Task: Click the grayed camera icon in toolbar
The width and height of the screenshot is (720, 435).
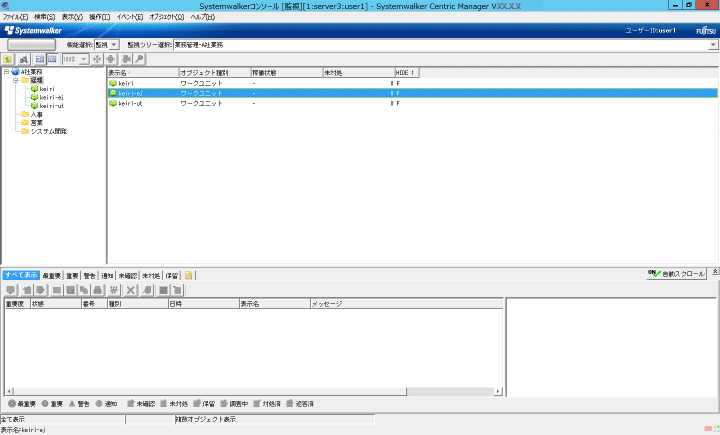Action: point(126,59)
